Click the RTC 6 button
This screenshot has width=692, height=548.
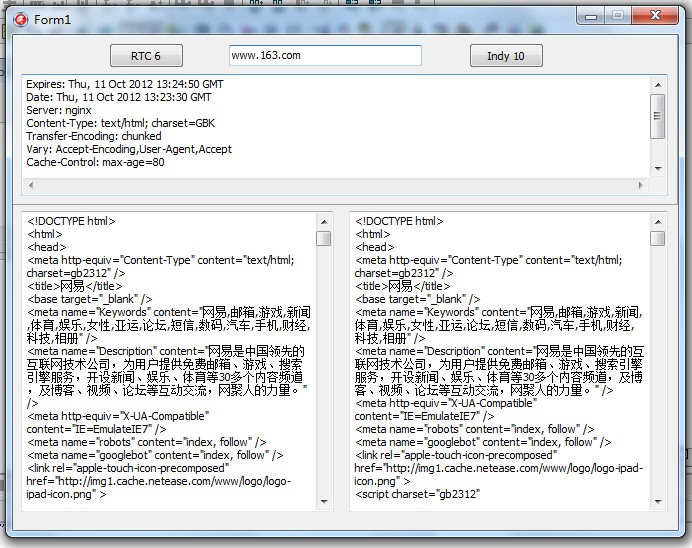point(146,56)
